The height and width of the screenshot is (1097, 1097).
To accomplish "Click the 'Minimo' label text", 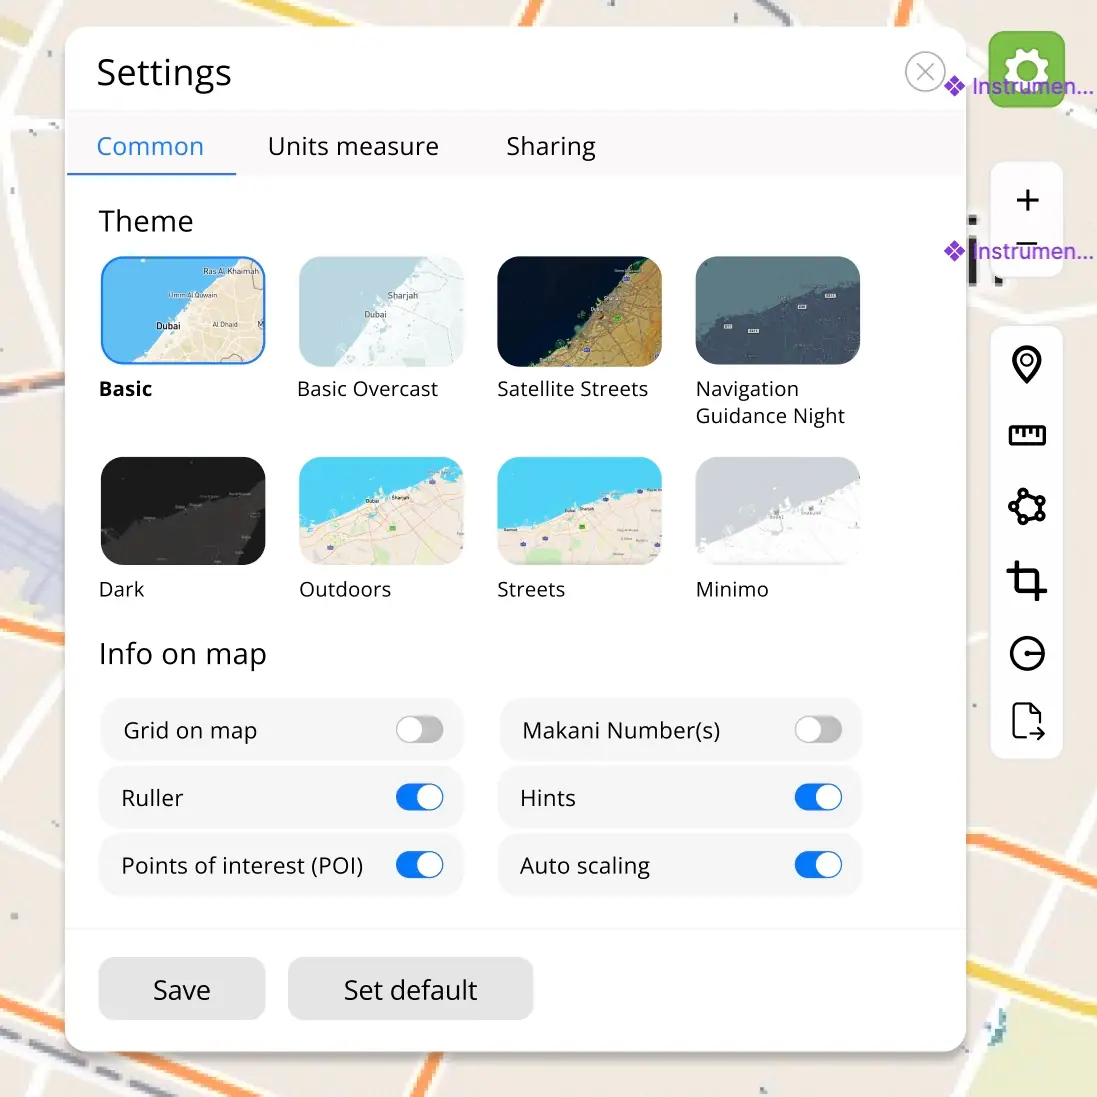I will [x=732, y=589].
